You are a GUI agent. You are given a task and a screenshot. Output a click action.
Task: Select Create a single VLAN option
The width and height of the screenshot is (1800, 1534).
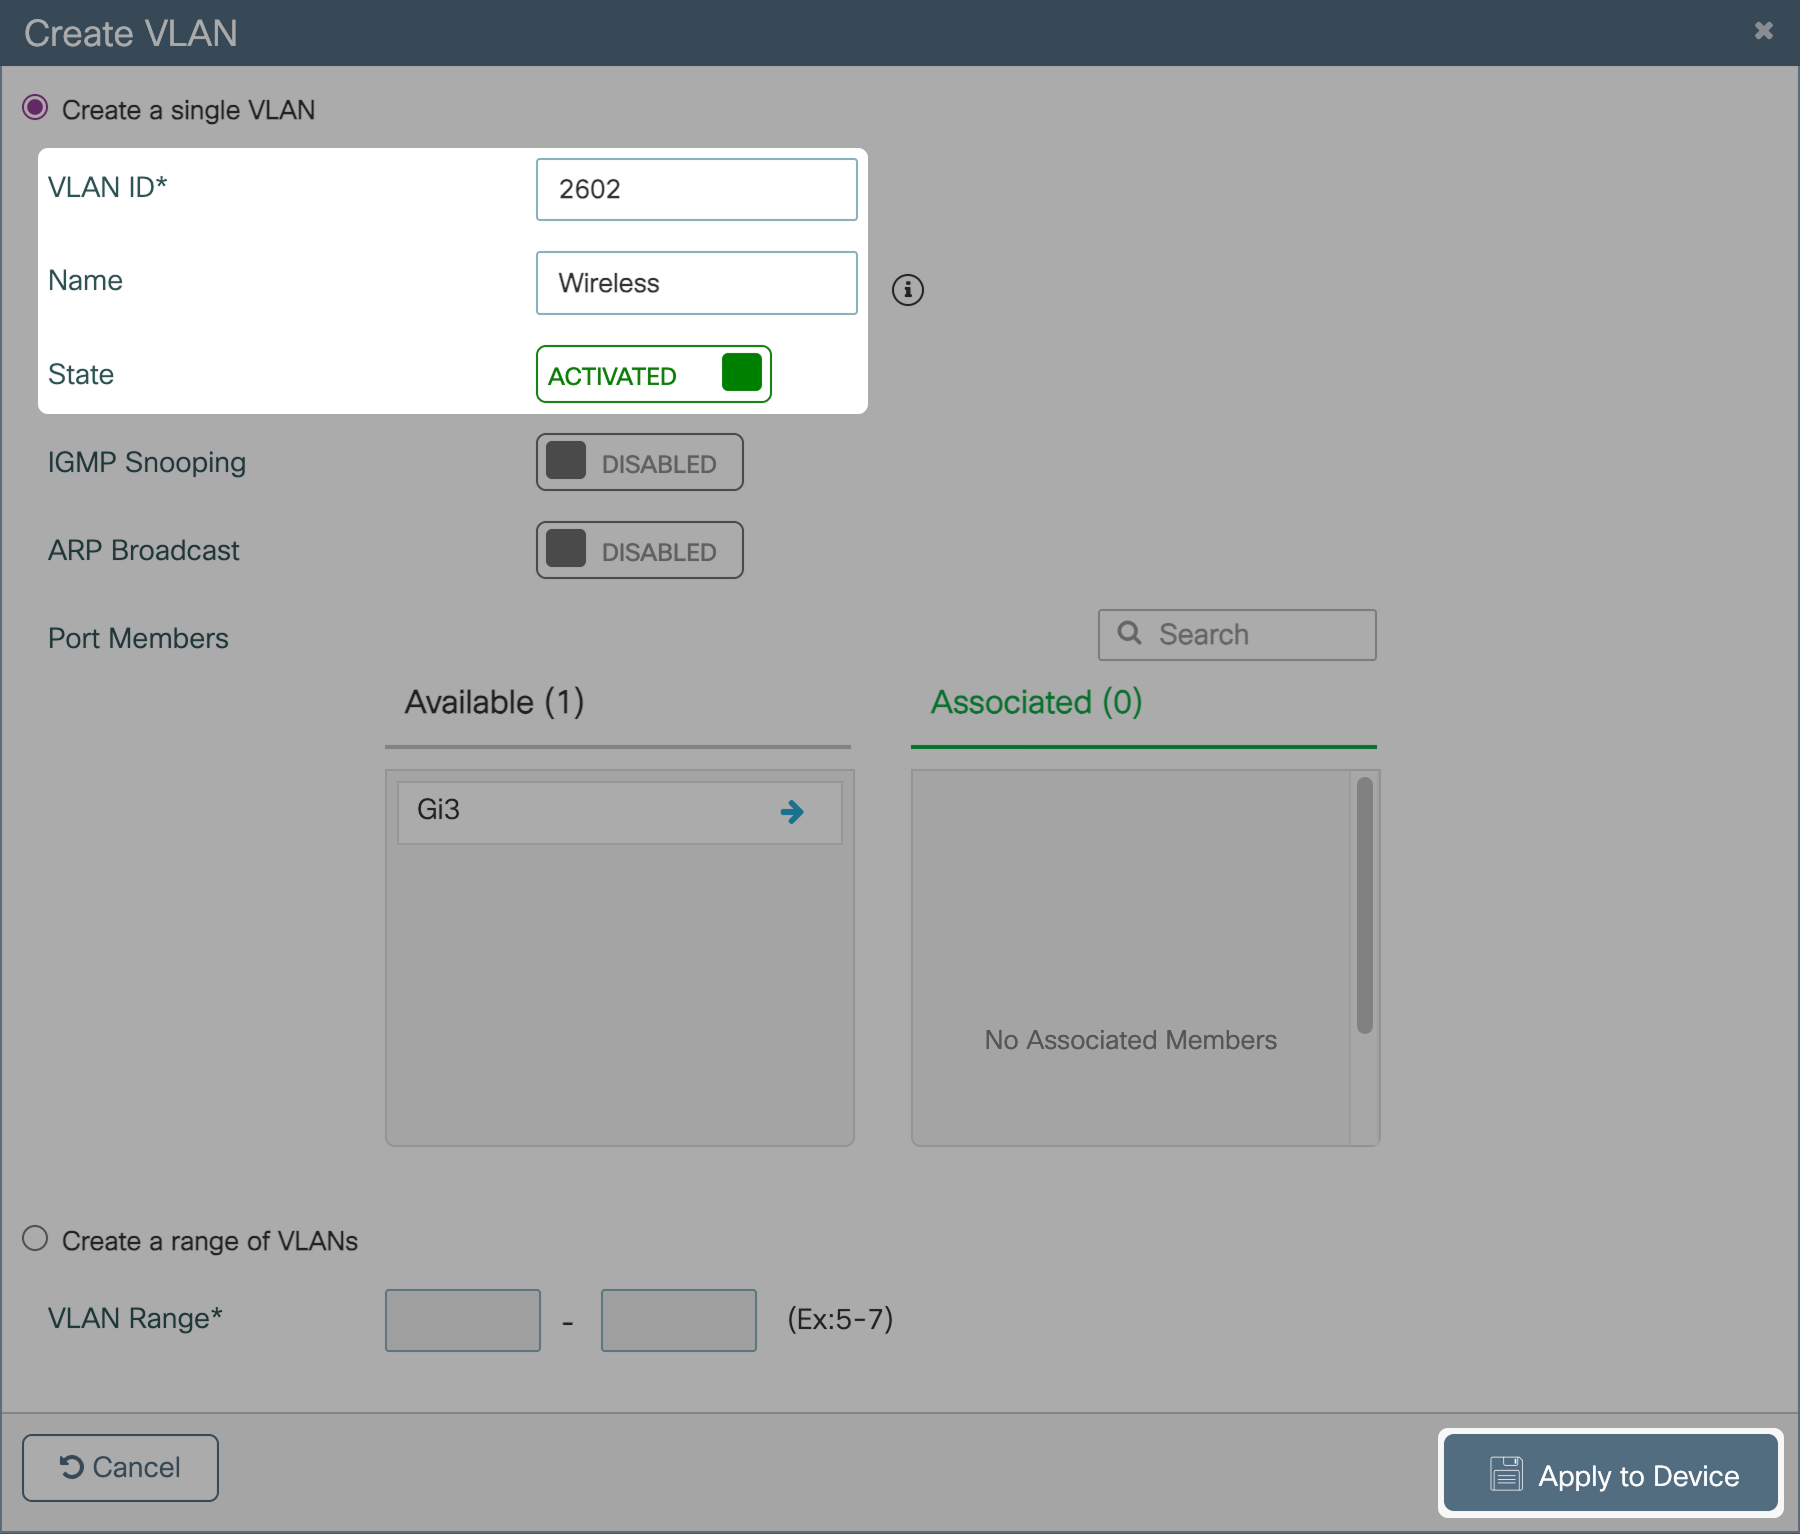[x=36, y=108]
